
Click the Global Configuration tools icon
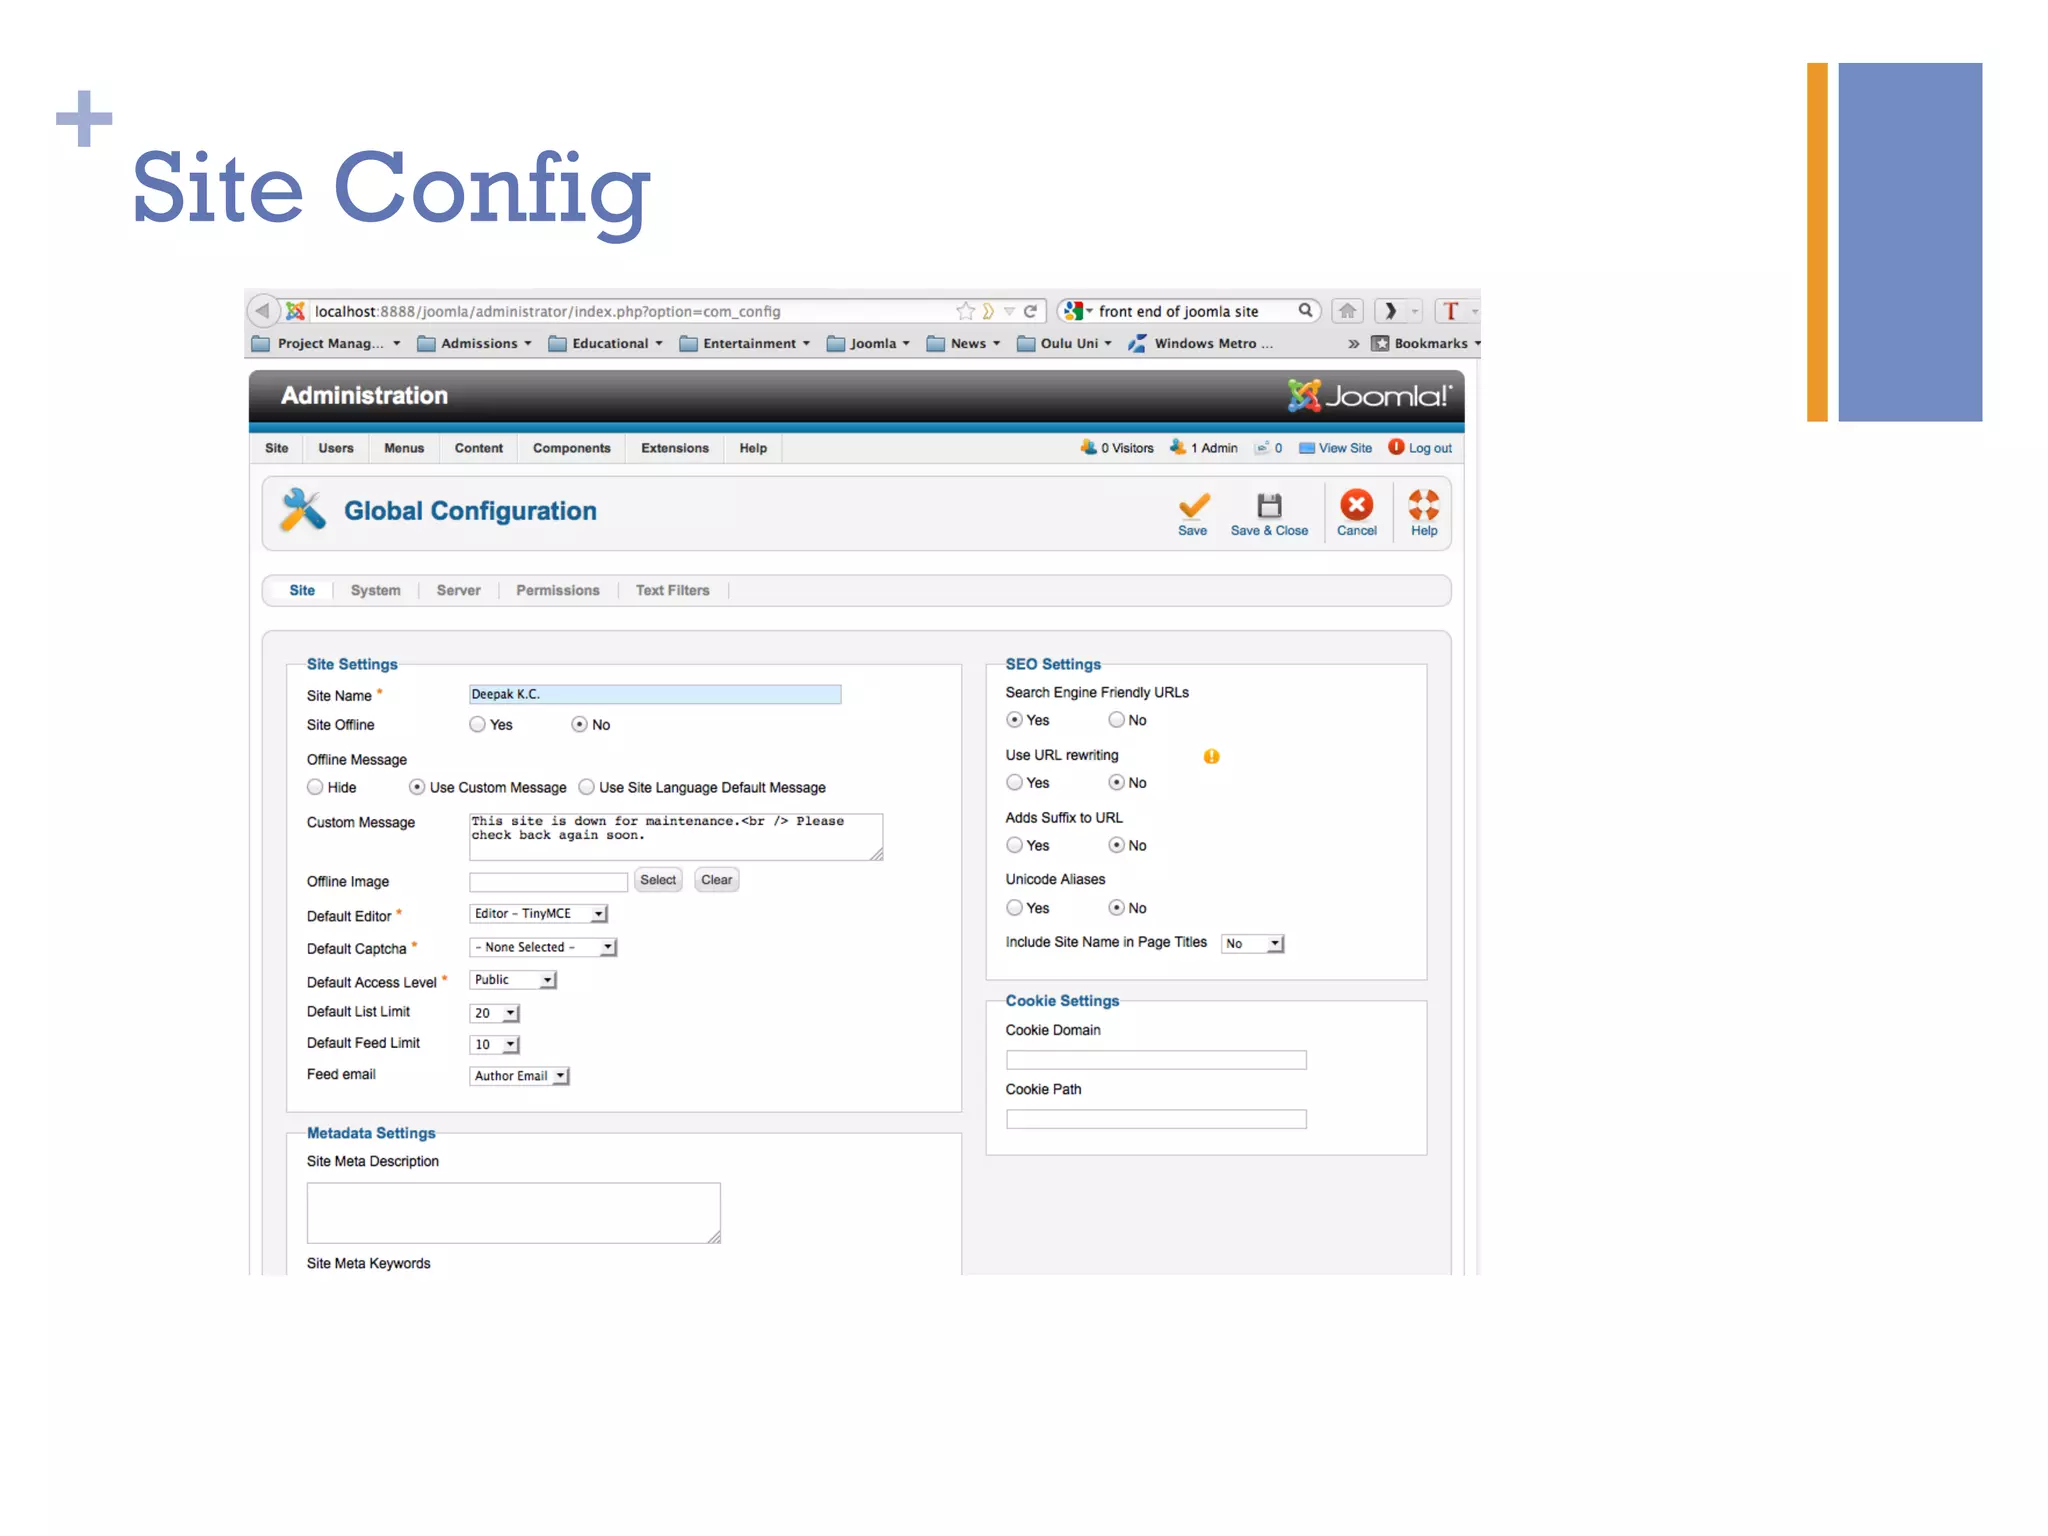coord(302,510)
